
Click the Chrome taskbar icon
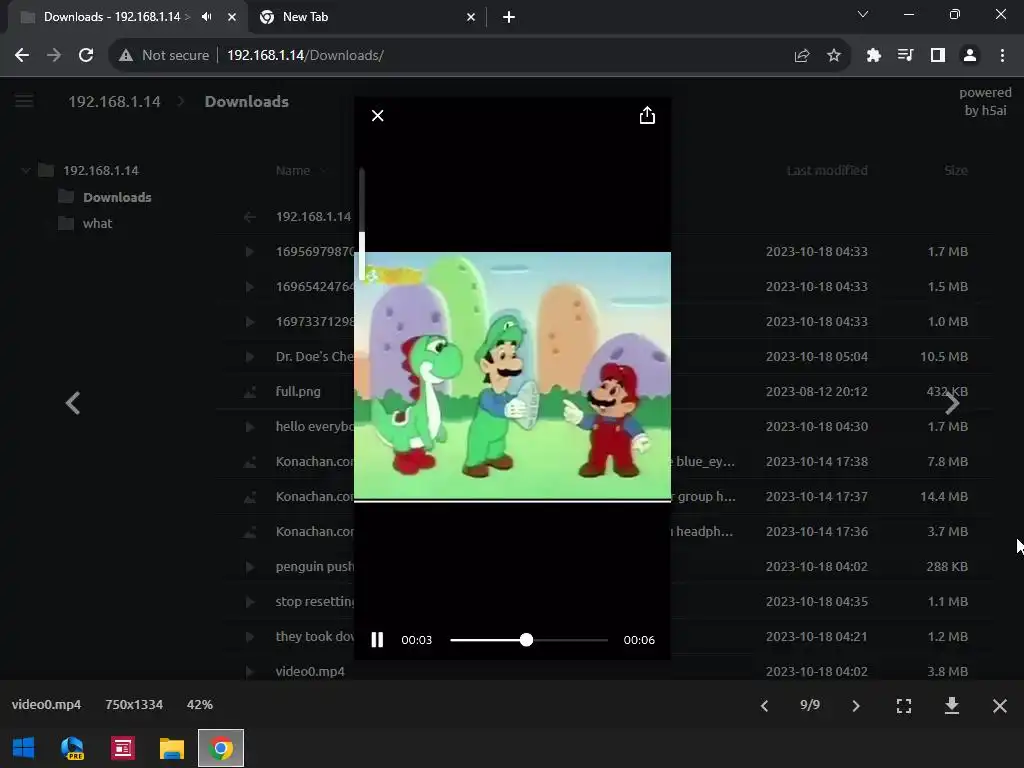pyautogui.click(x=221, y=748)
